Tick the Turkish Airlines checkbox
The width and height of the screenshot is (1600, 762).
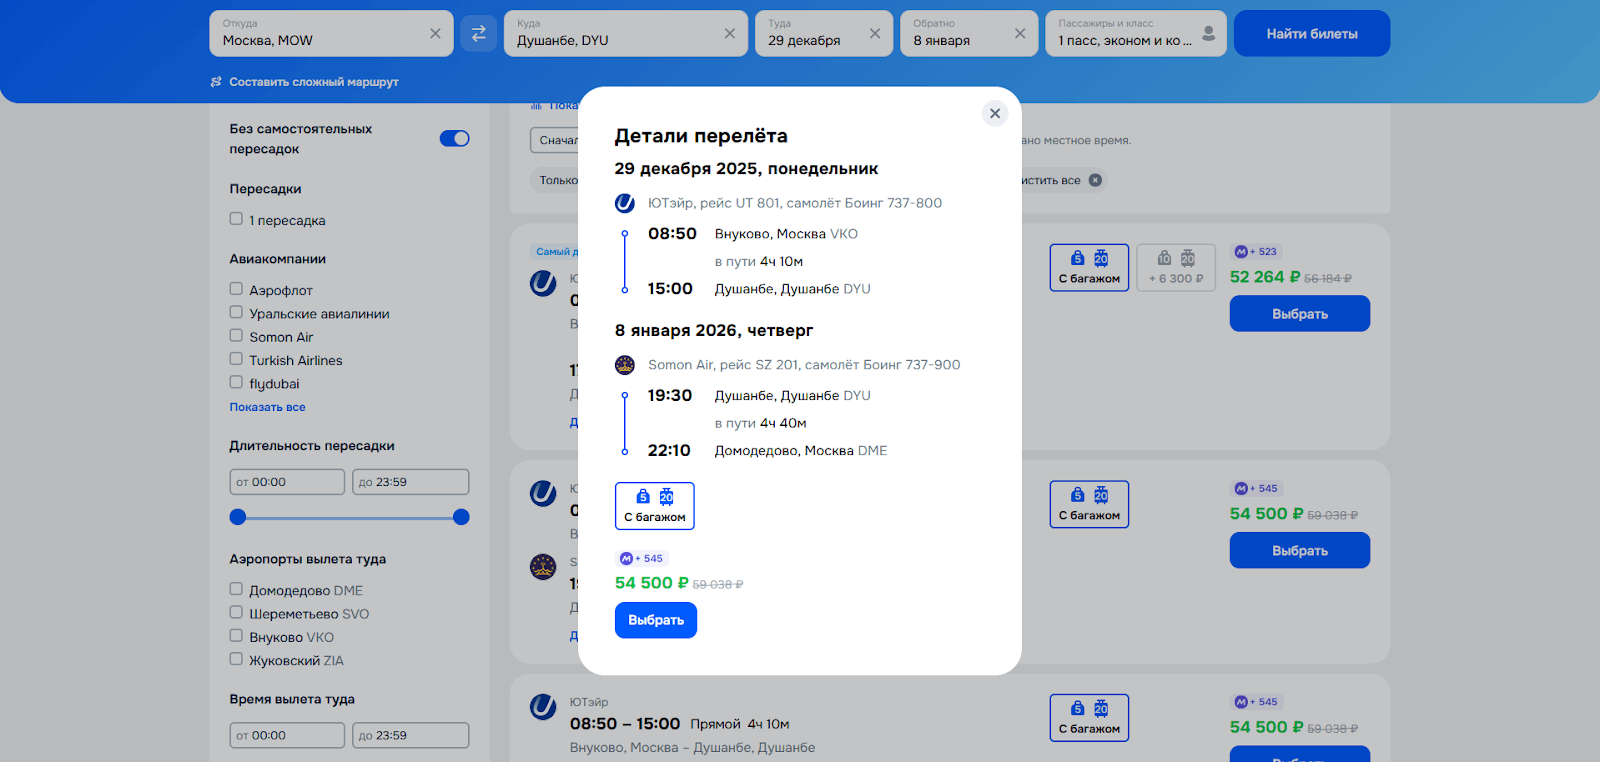237,359
